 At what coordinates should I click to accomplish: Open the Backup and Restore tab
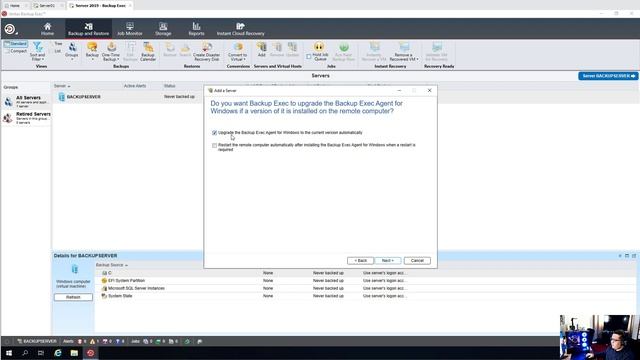click(x=89, y=29)
